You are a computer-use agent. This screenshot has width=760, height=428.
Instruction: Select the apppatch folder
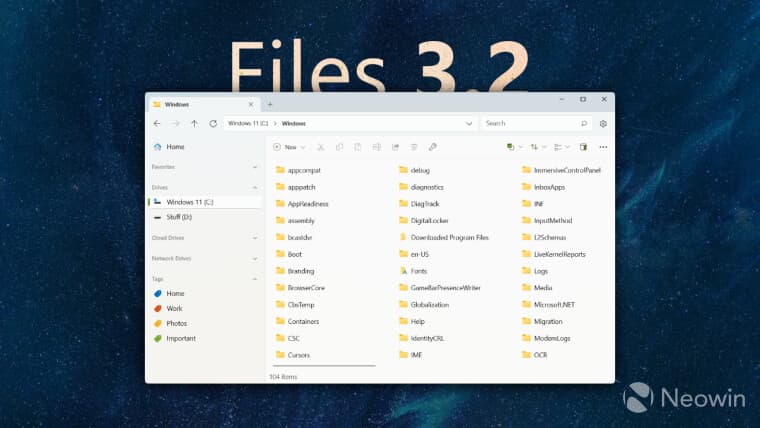(x=295, y=187)
